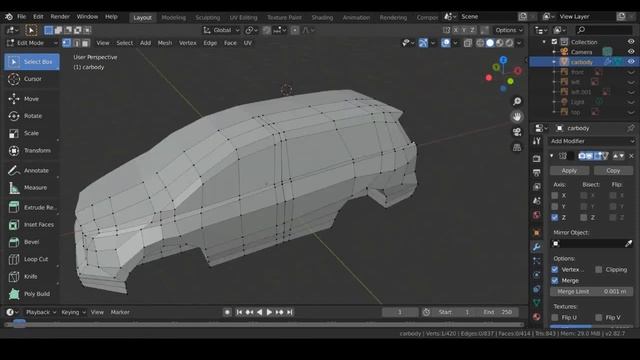Screen dimensions: 640x360
Task: Activate the Bevel tool
Action: pos(32,242)
